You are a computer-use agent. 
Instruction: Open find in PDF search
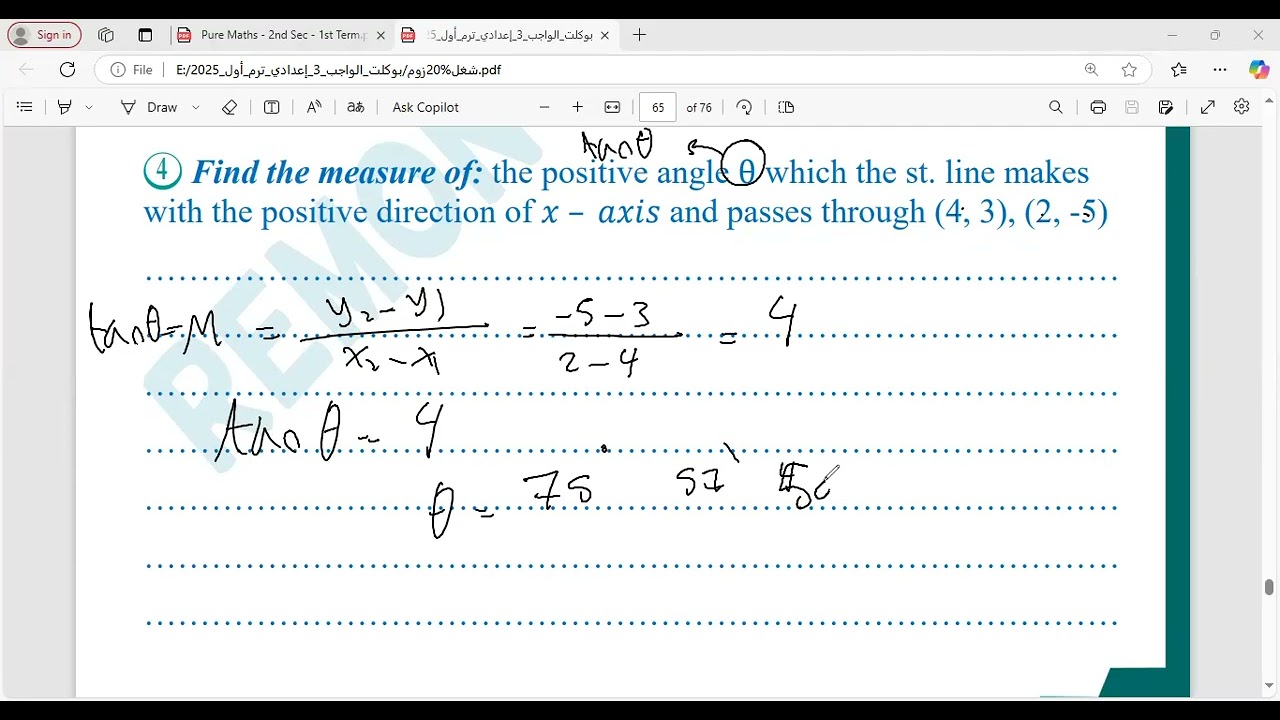click(1055, 107)
